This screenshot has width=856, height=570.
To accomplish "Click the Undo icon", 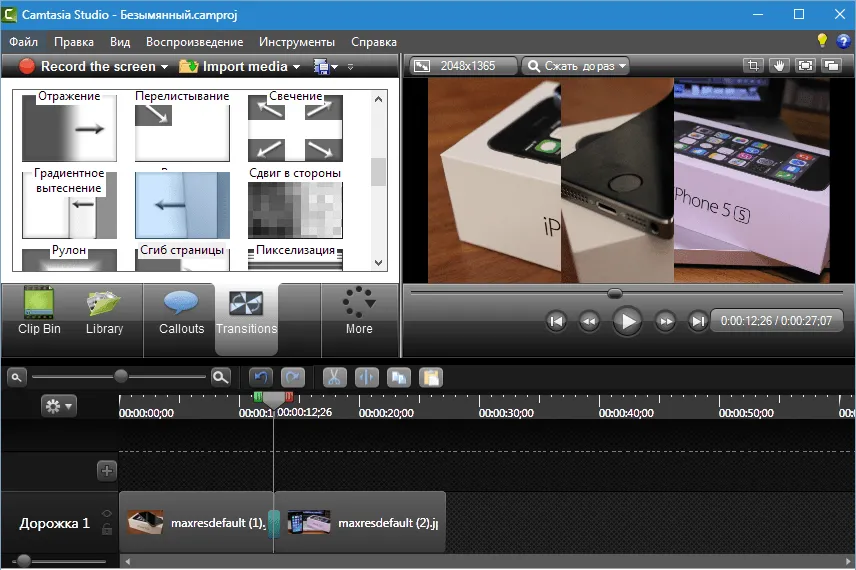I will [x=261, y=377].
